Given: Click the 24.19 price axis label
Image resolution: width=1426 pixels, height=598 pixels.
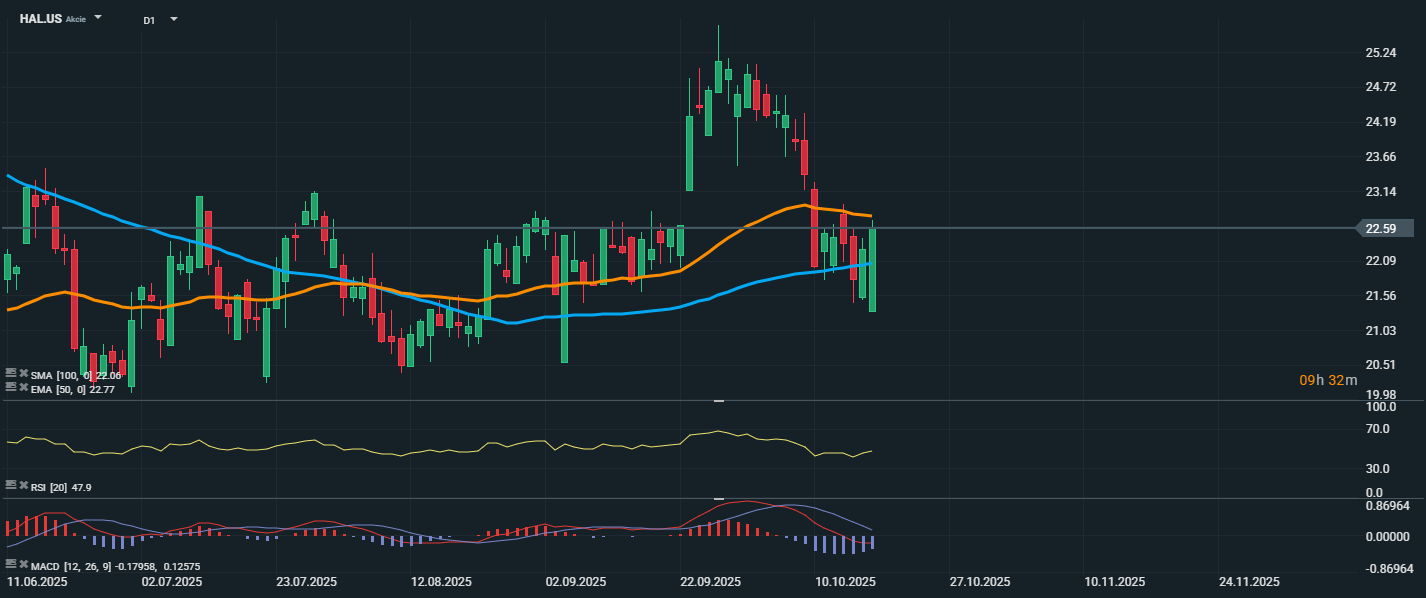Looking at the screenshot, I should (x=1380, y=122).
